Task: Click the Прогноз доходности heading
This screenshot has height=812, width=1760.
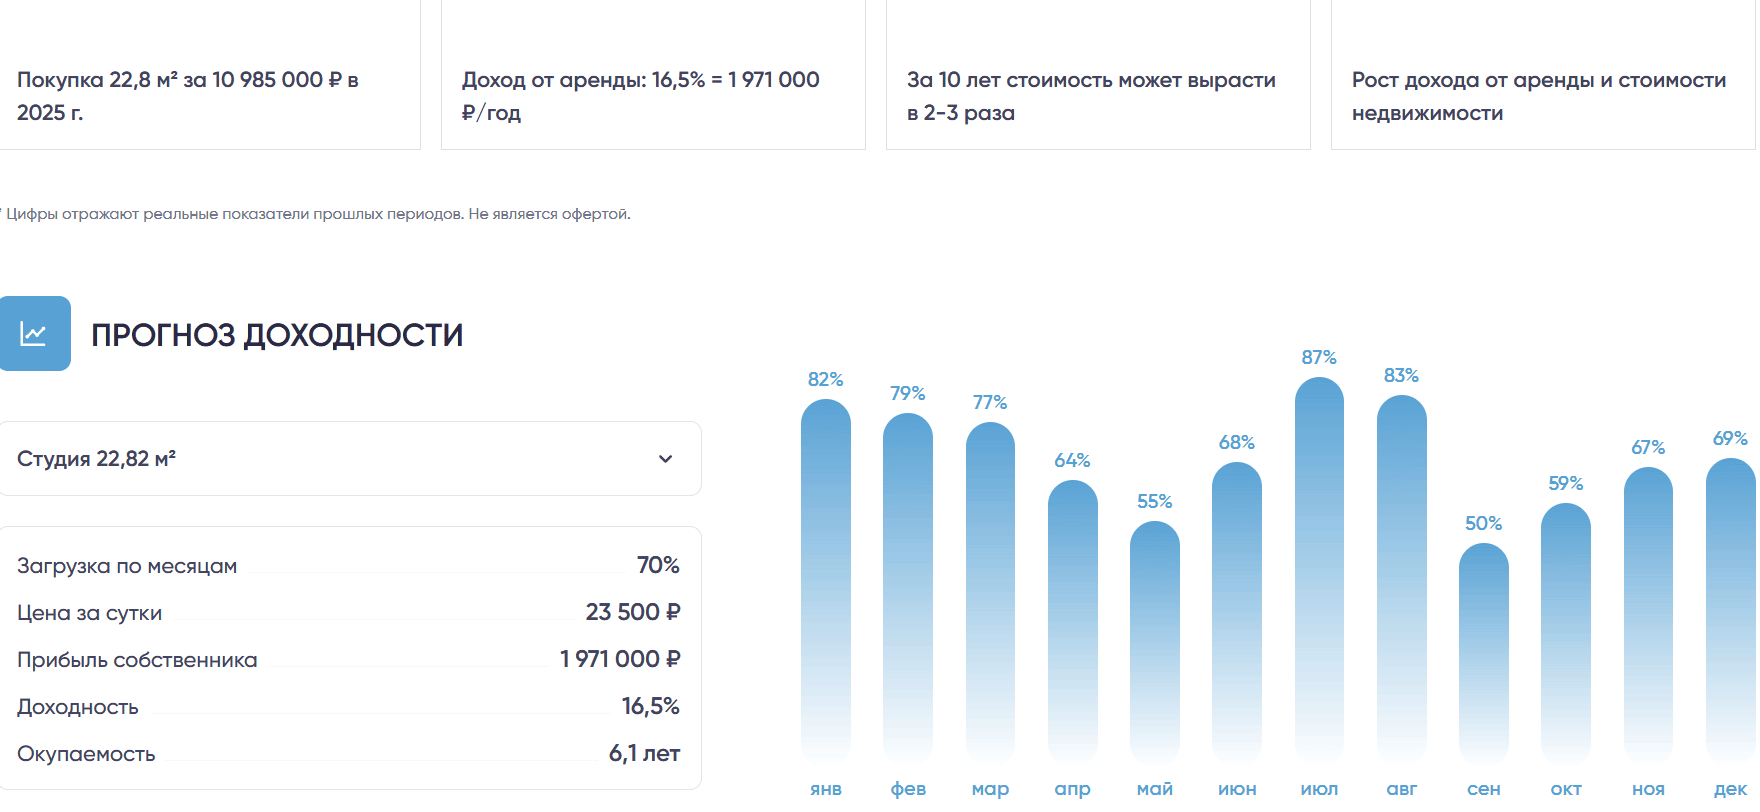Action: coord(277,335)
